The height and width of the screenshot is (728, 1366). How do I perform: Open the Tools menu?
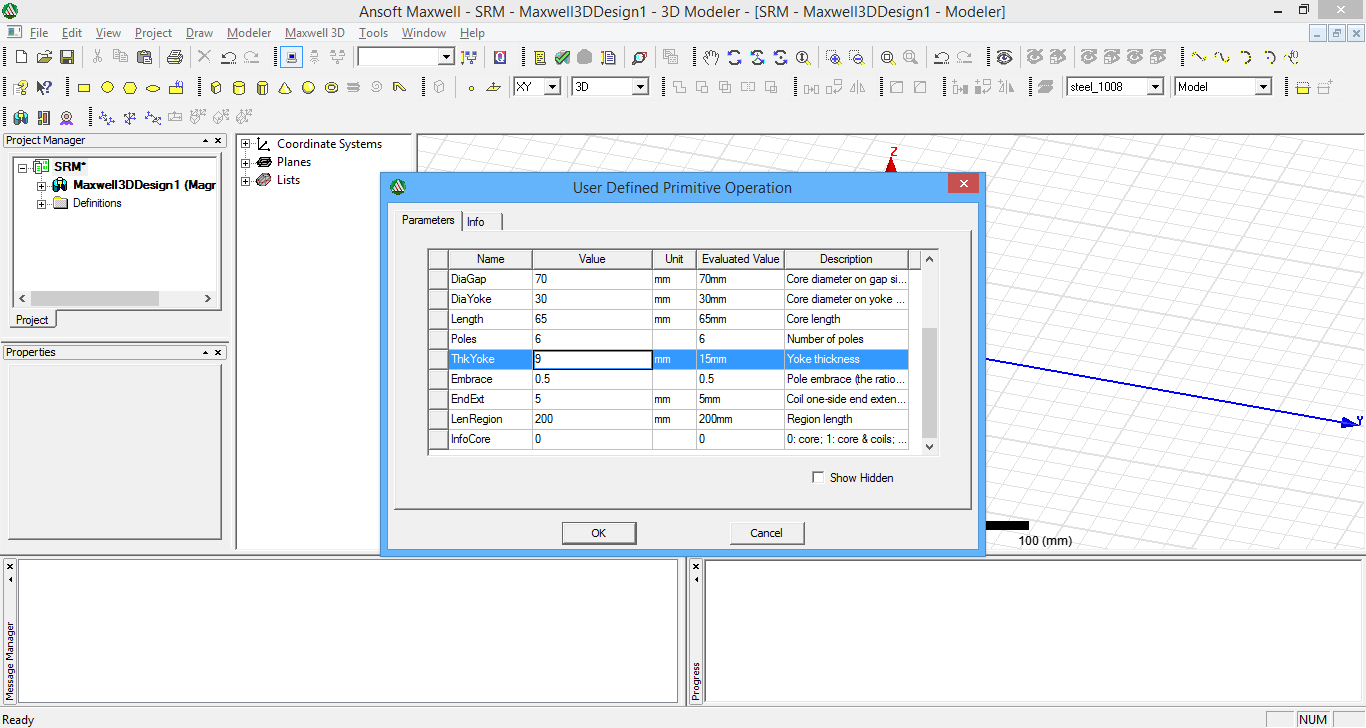373,33
